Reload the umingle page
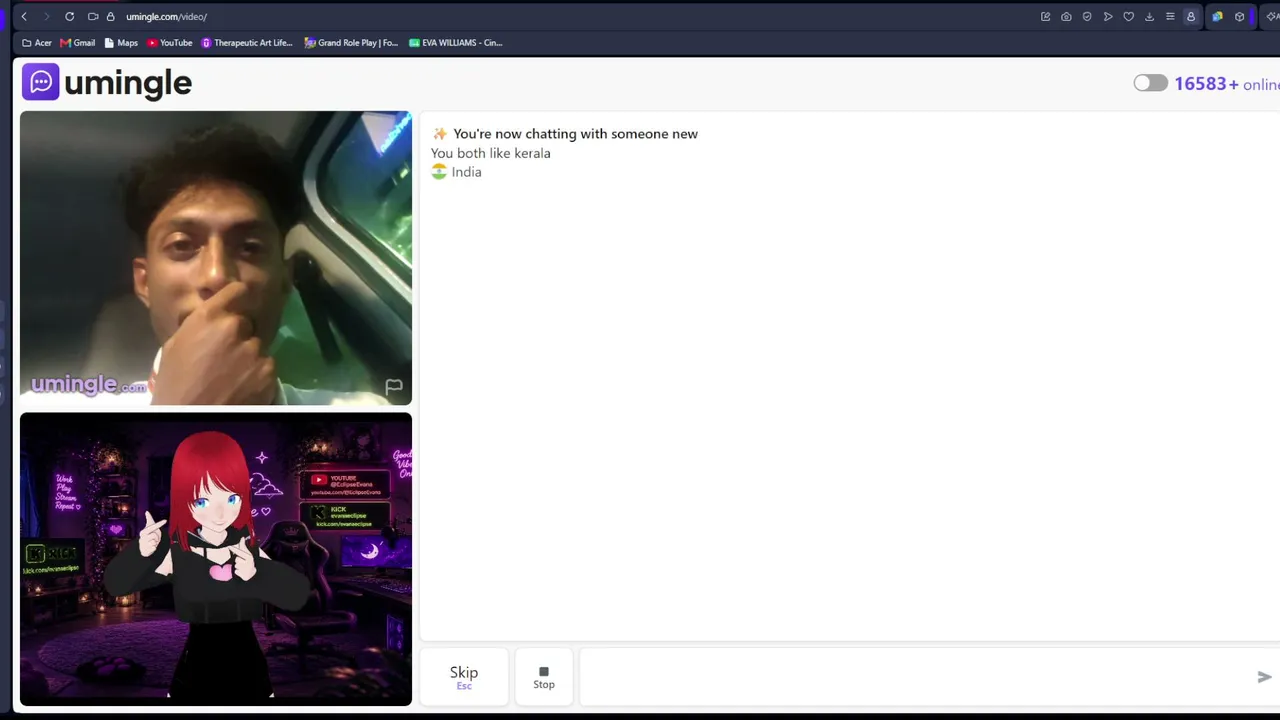1280x720 pixels. coord(69,16)
